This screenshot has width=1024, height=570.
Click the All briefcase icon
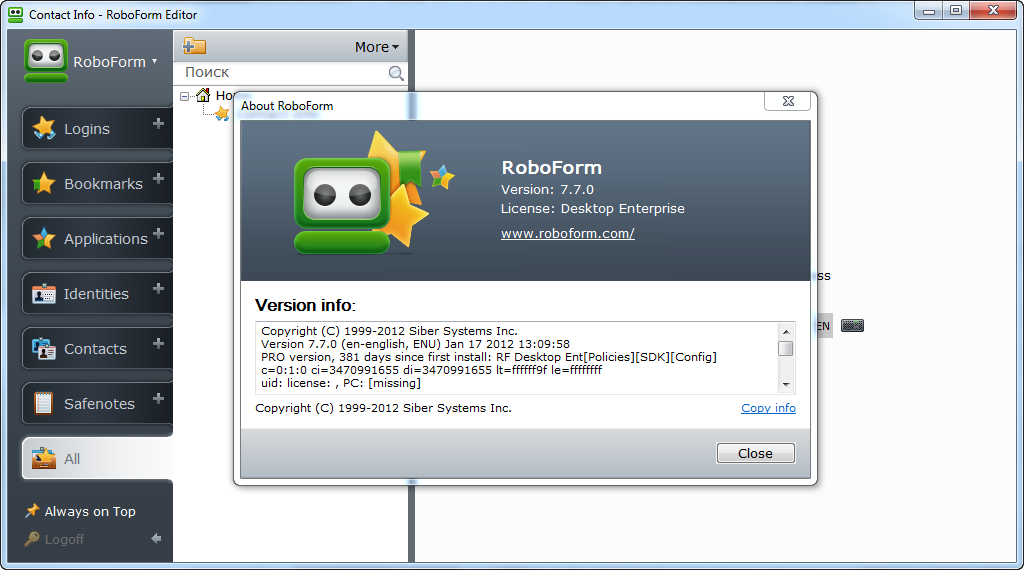tap(44, 458)
